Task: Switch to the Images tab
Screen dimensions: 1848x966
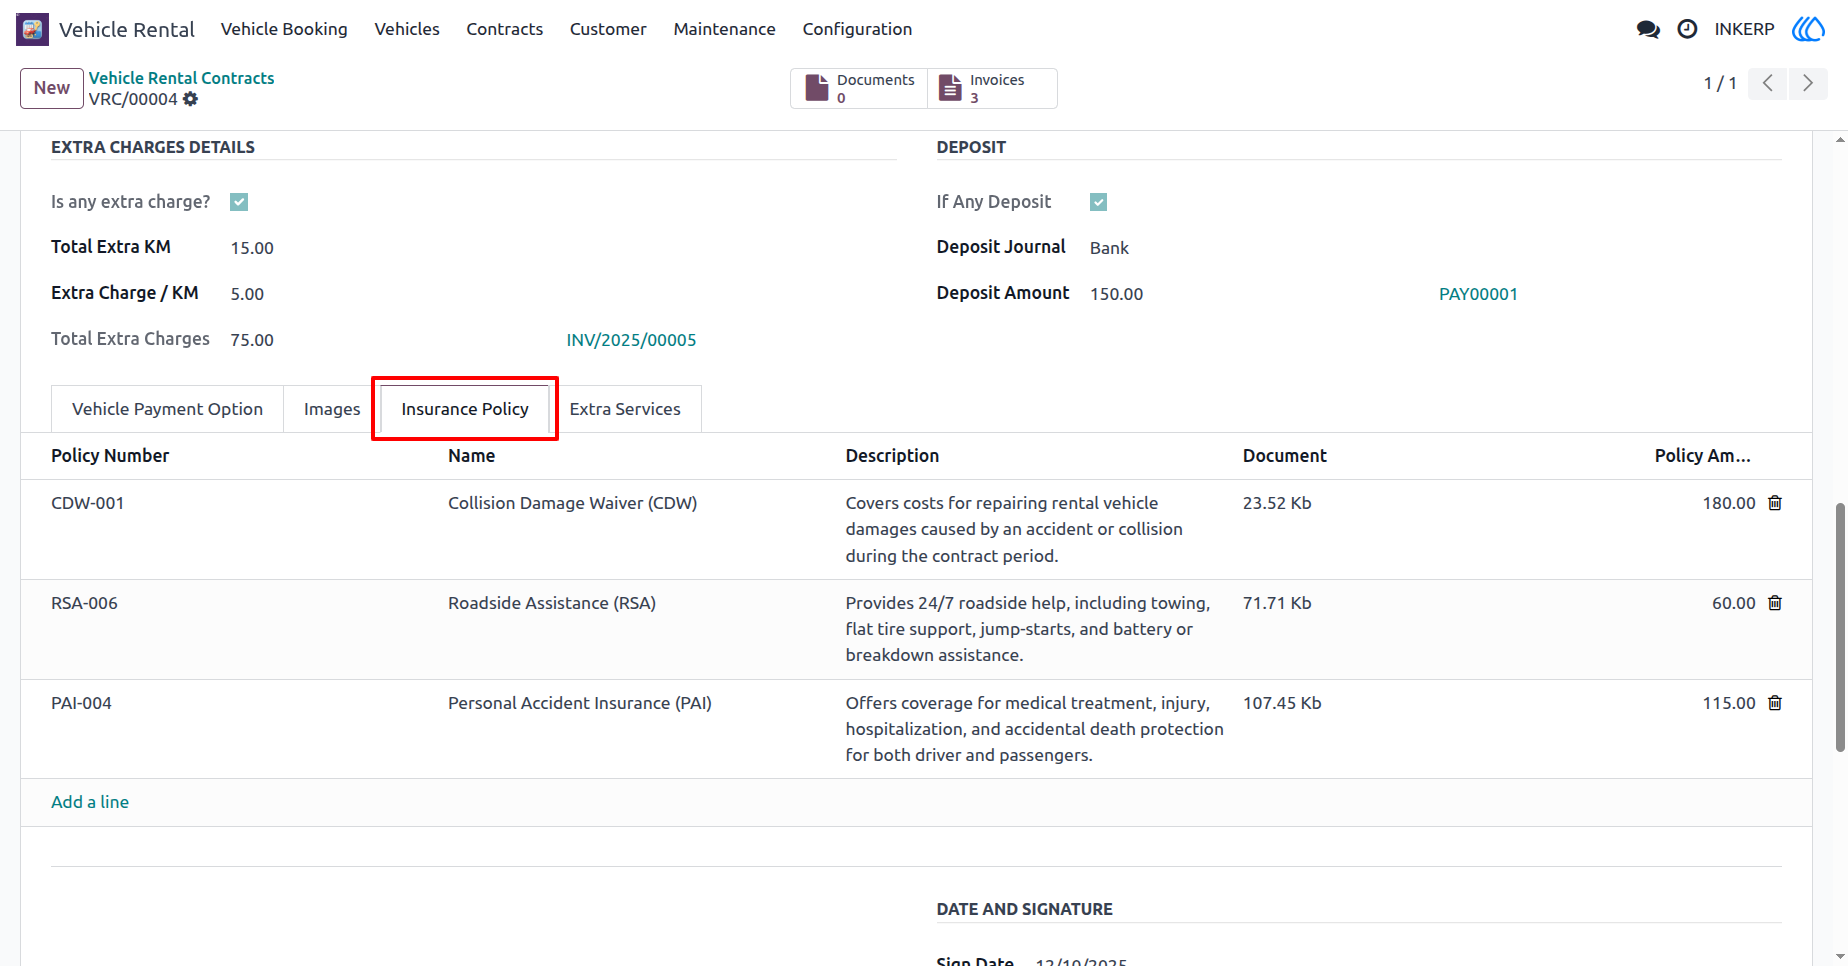Action: coord(332,409)
